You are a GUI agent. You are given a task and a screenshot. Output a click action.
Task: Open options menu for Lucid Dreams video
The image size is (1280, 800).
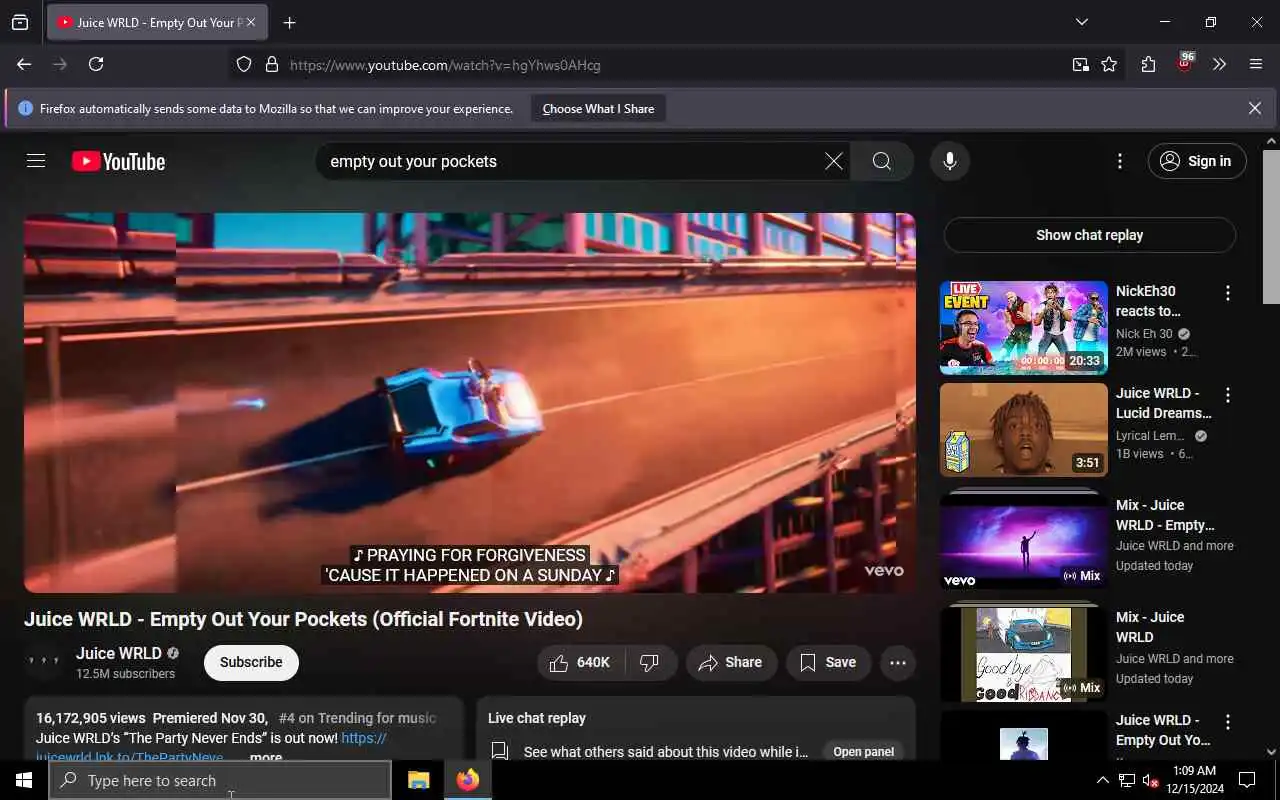pyautogui.click(x=1227, y=395)
